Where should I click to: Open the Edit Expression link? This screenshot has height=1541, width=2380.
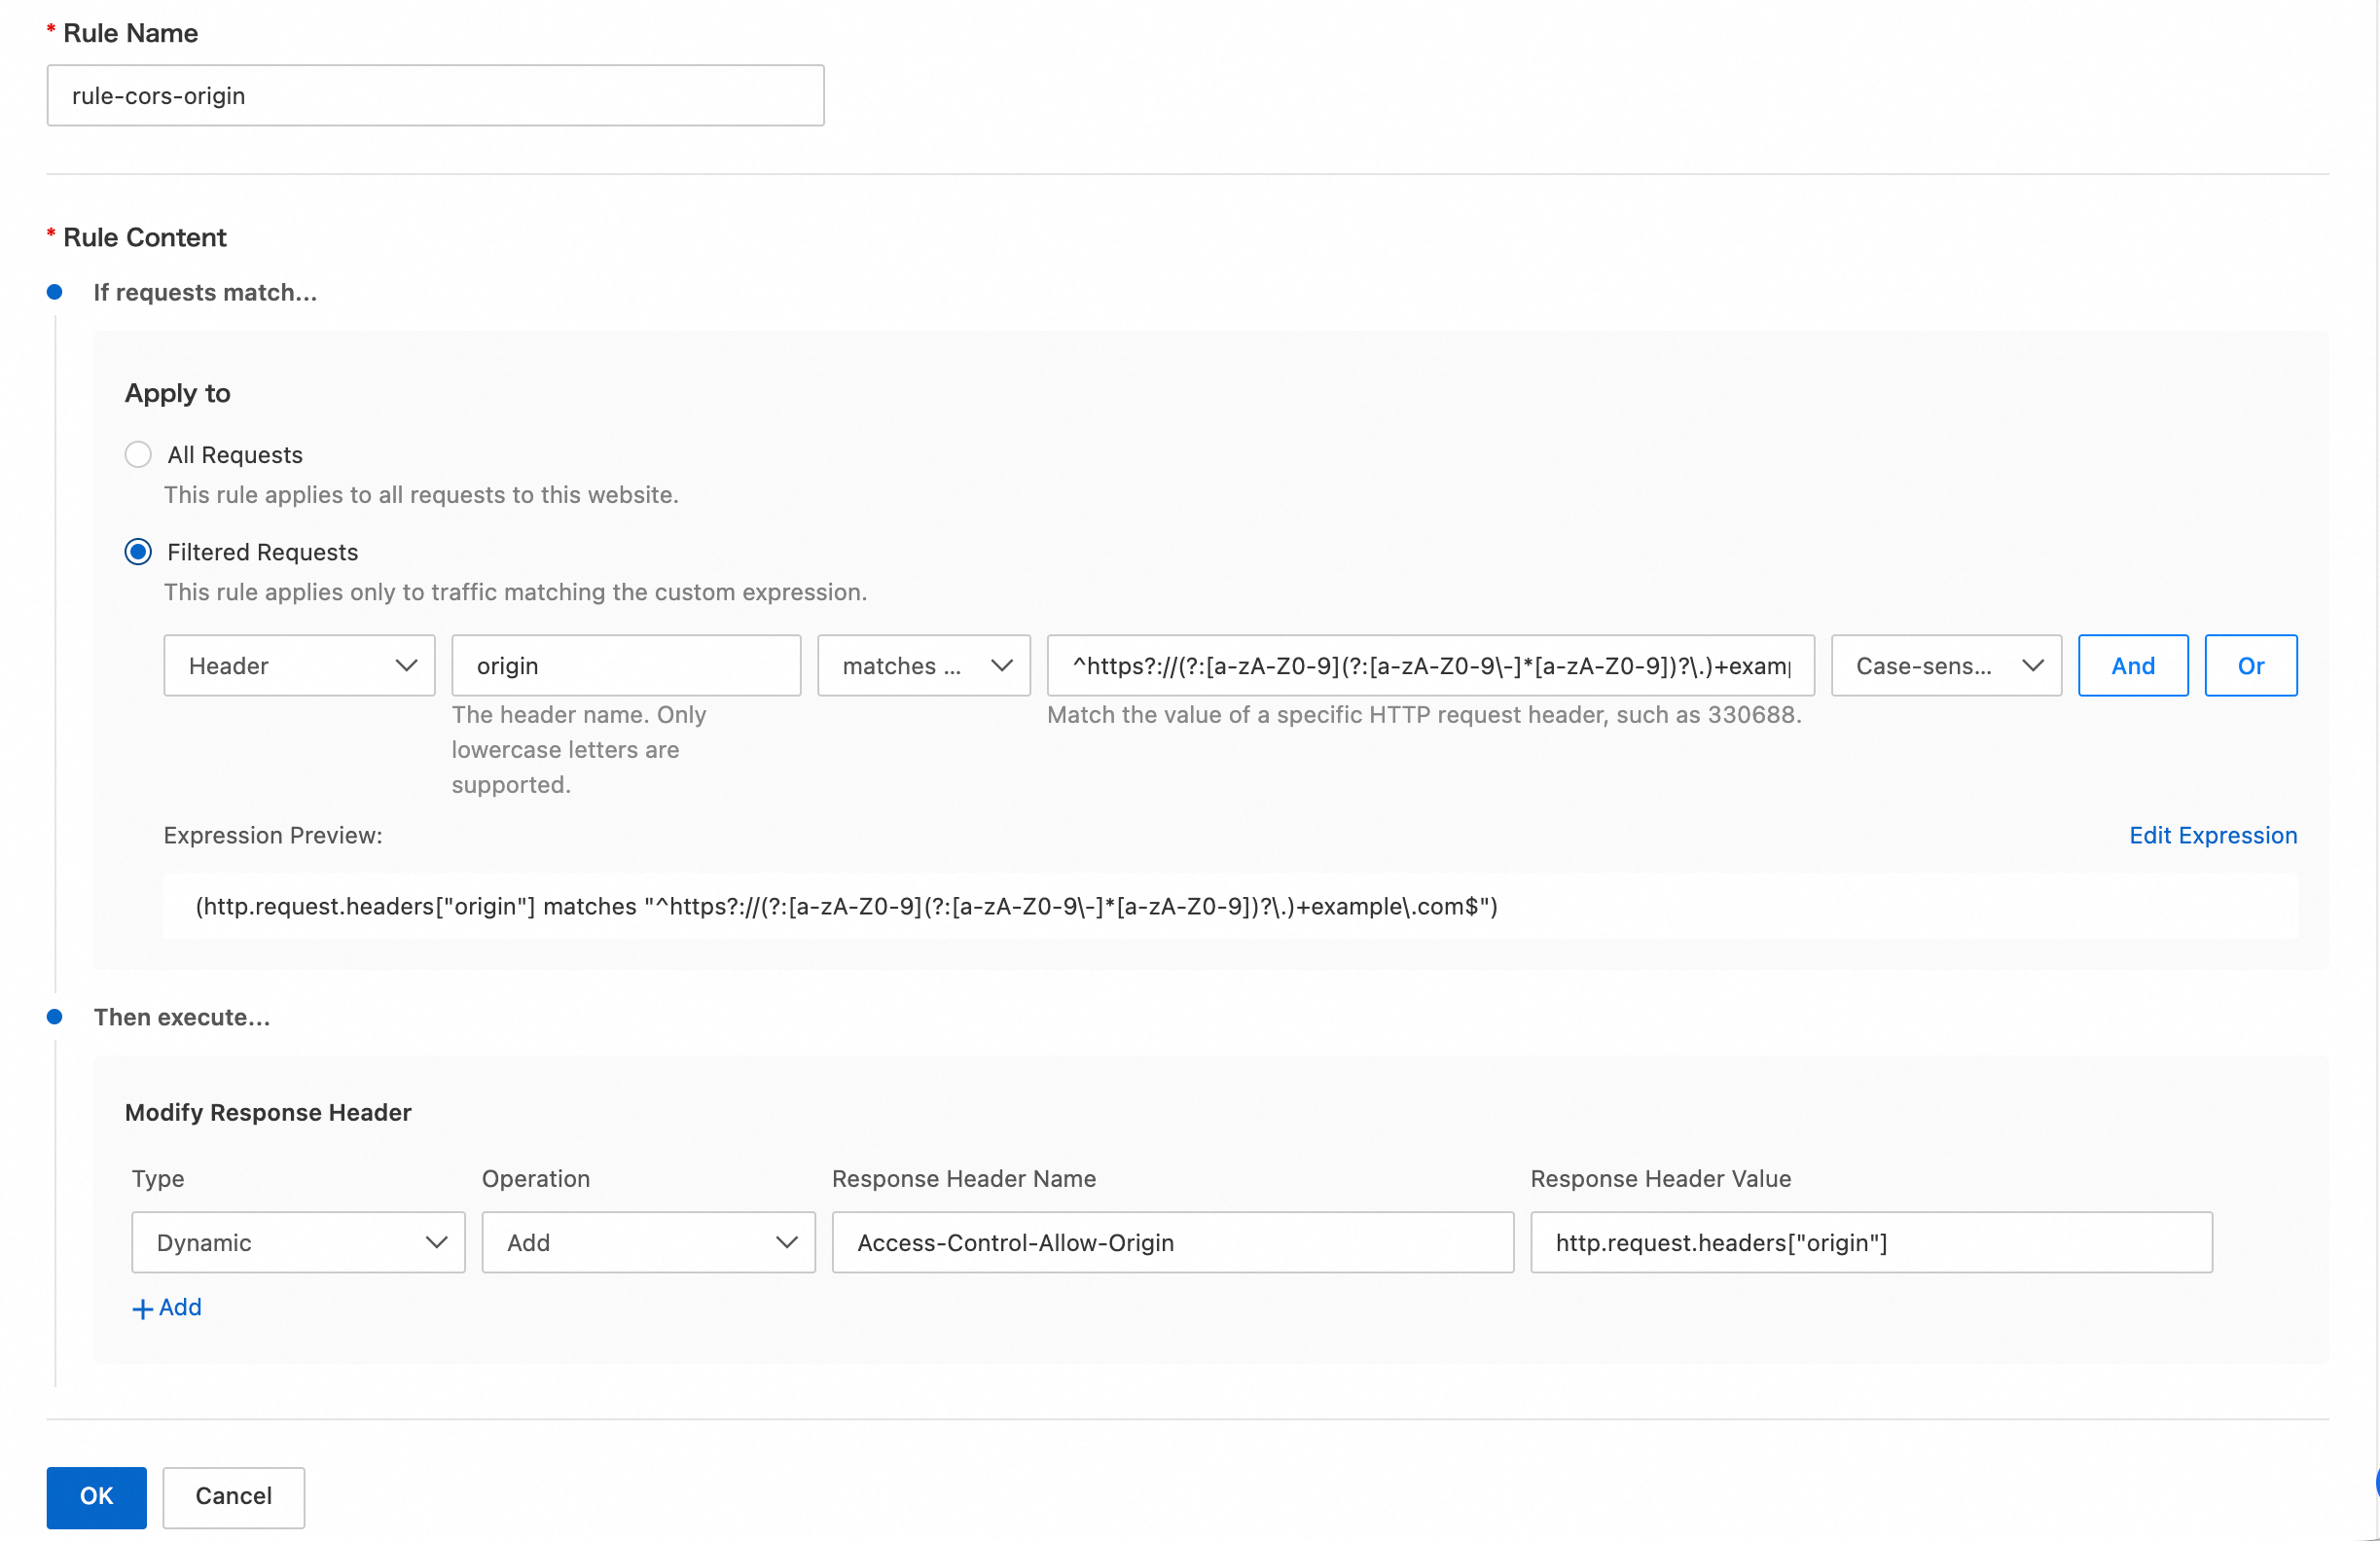[x=2212, y=835]
